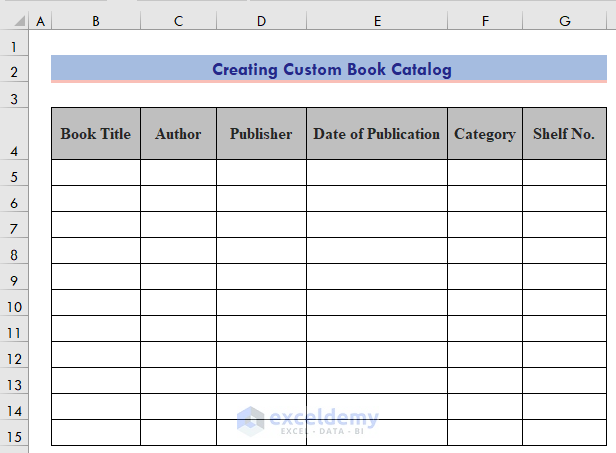Select row 6 header
The image size is (616, 453).
(14, 199)
